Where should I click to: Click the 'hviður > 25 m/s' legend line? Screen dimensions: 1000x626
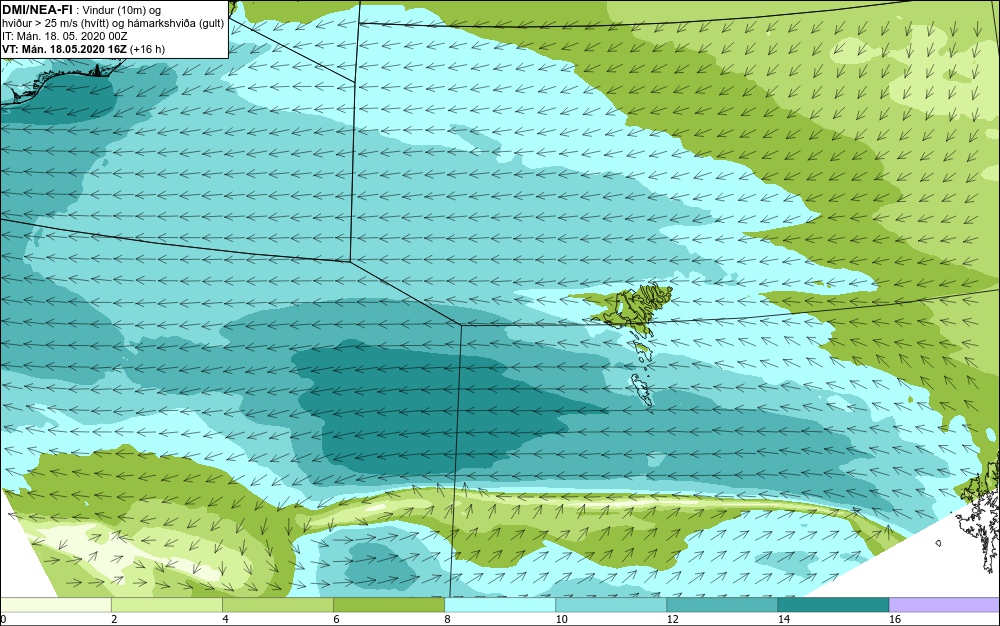(113, 23)
